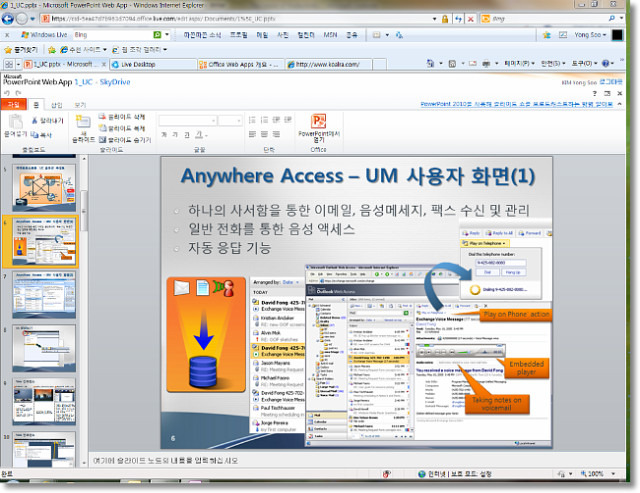640x493 pixels.
Task: Align text right in paragraph group
Action: 276,134
